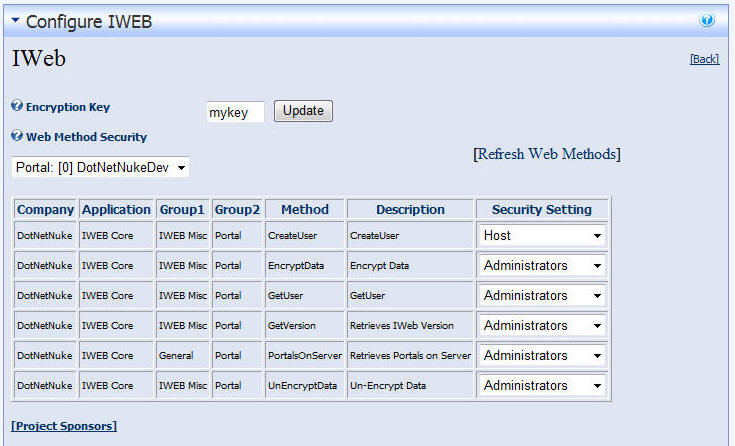Click the Back link
The height and width of the screenshot is (446, 735).
click(704, 59)
